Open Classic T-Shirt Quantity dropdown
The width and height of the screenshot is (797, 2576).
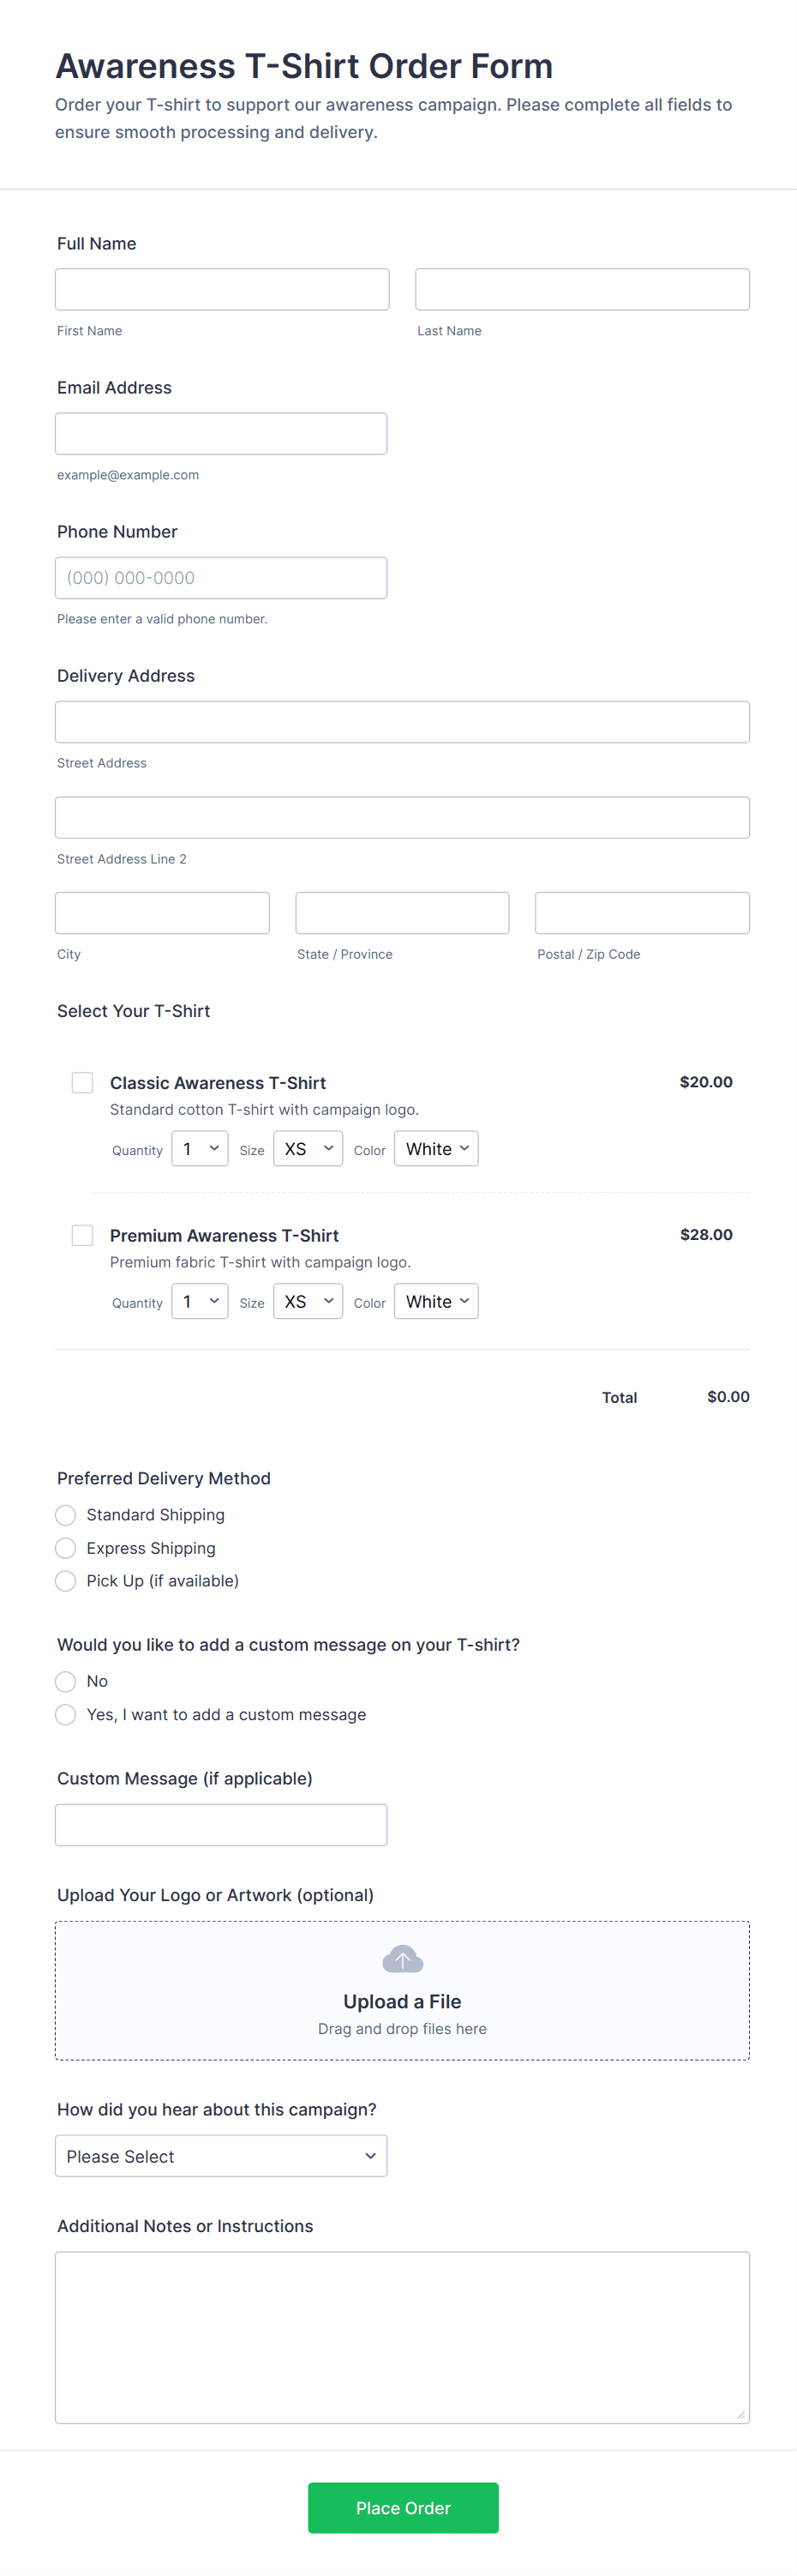(200, 1149)
